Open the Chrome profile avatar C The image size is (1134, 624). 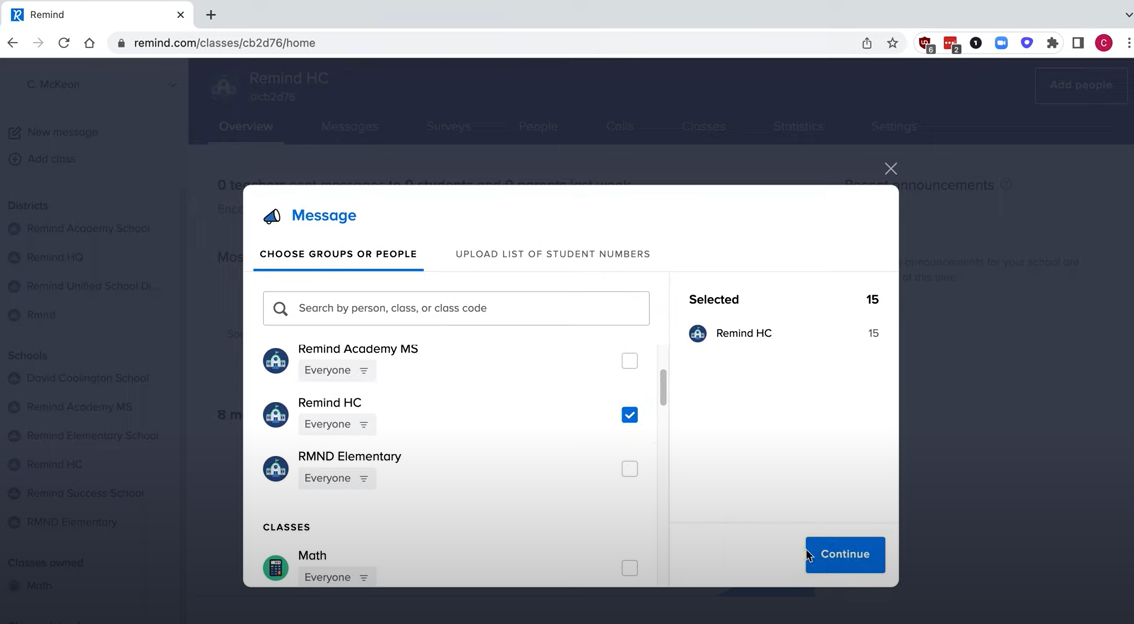(1104, 43)
